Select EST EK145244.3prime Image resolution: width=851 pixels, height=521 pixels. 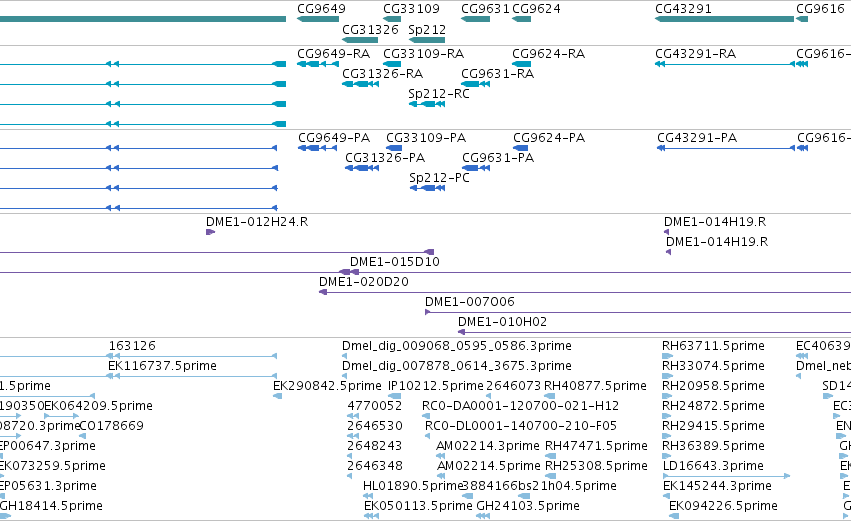click(717, 486)
